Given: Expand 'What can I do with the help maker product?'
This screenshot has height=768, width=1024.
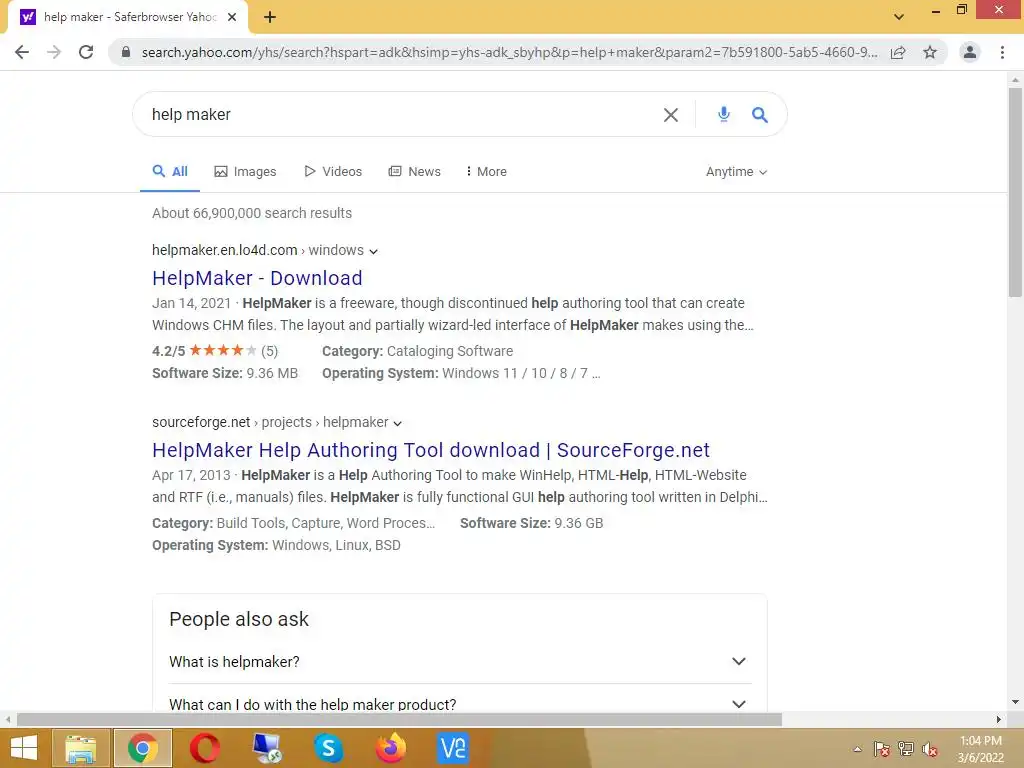Looking at the screenshot, I should click(x=460, y=704).
